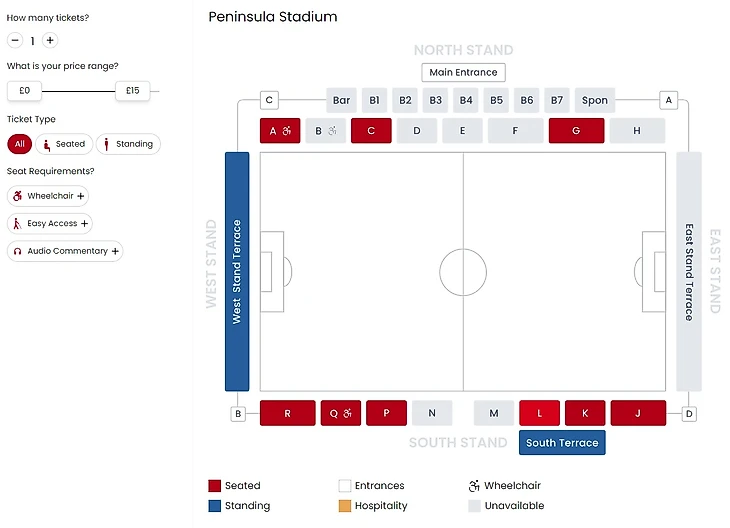Decrease ticket count with minus button
This screenshot has height=528, width=730.
coord(15,41)
